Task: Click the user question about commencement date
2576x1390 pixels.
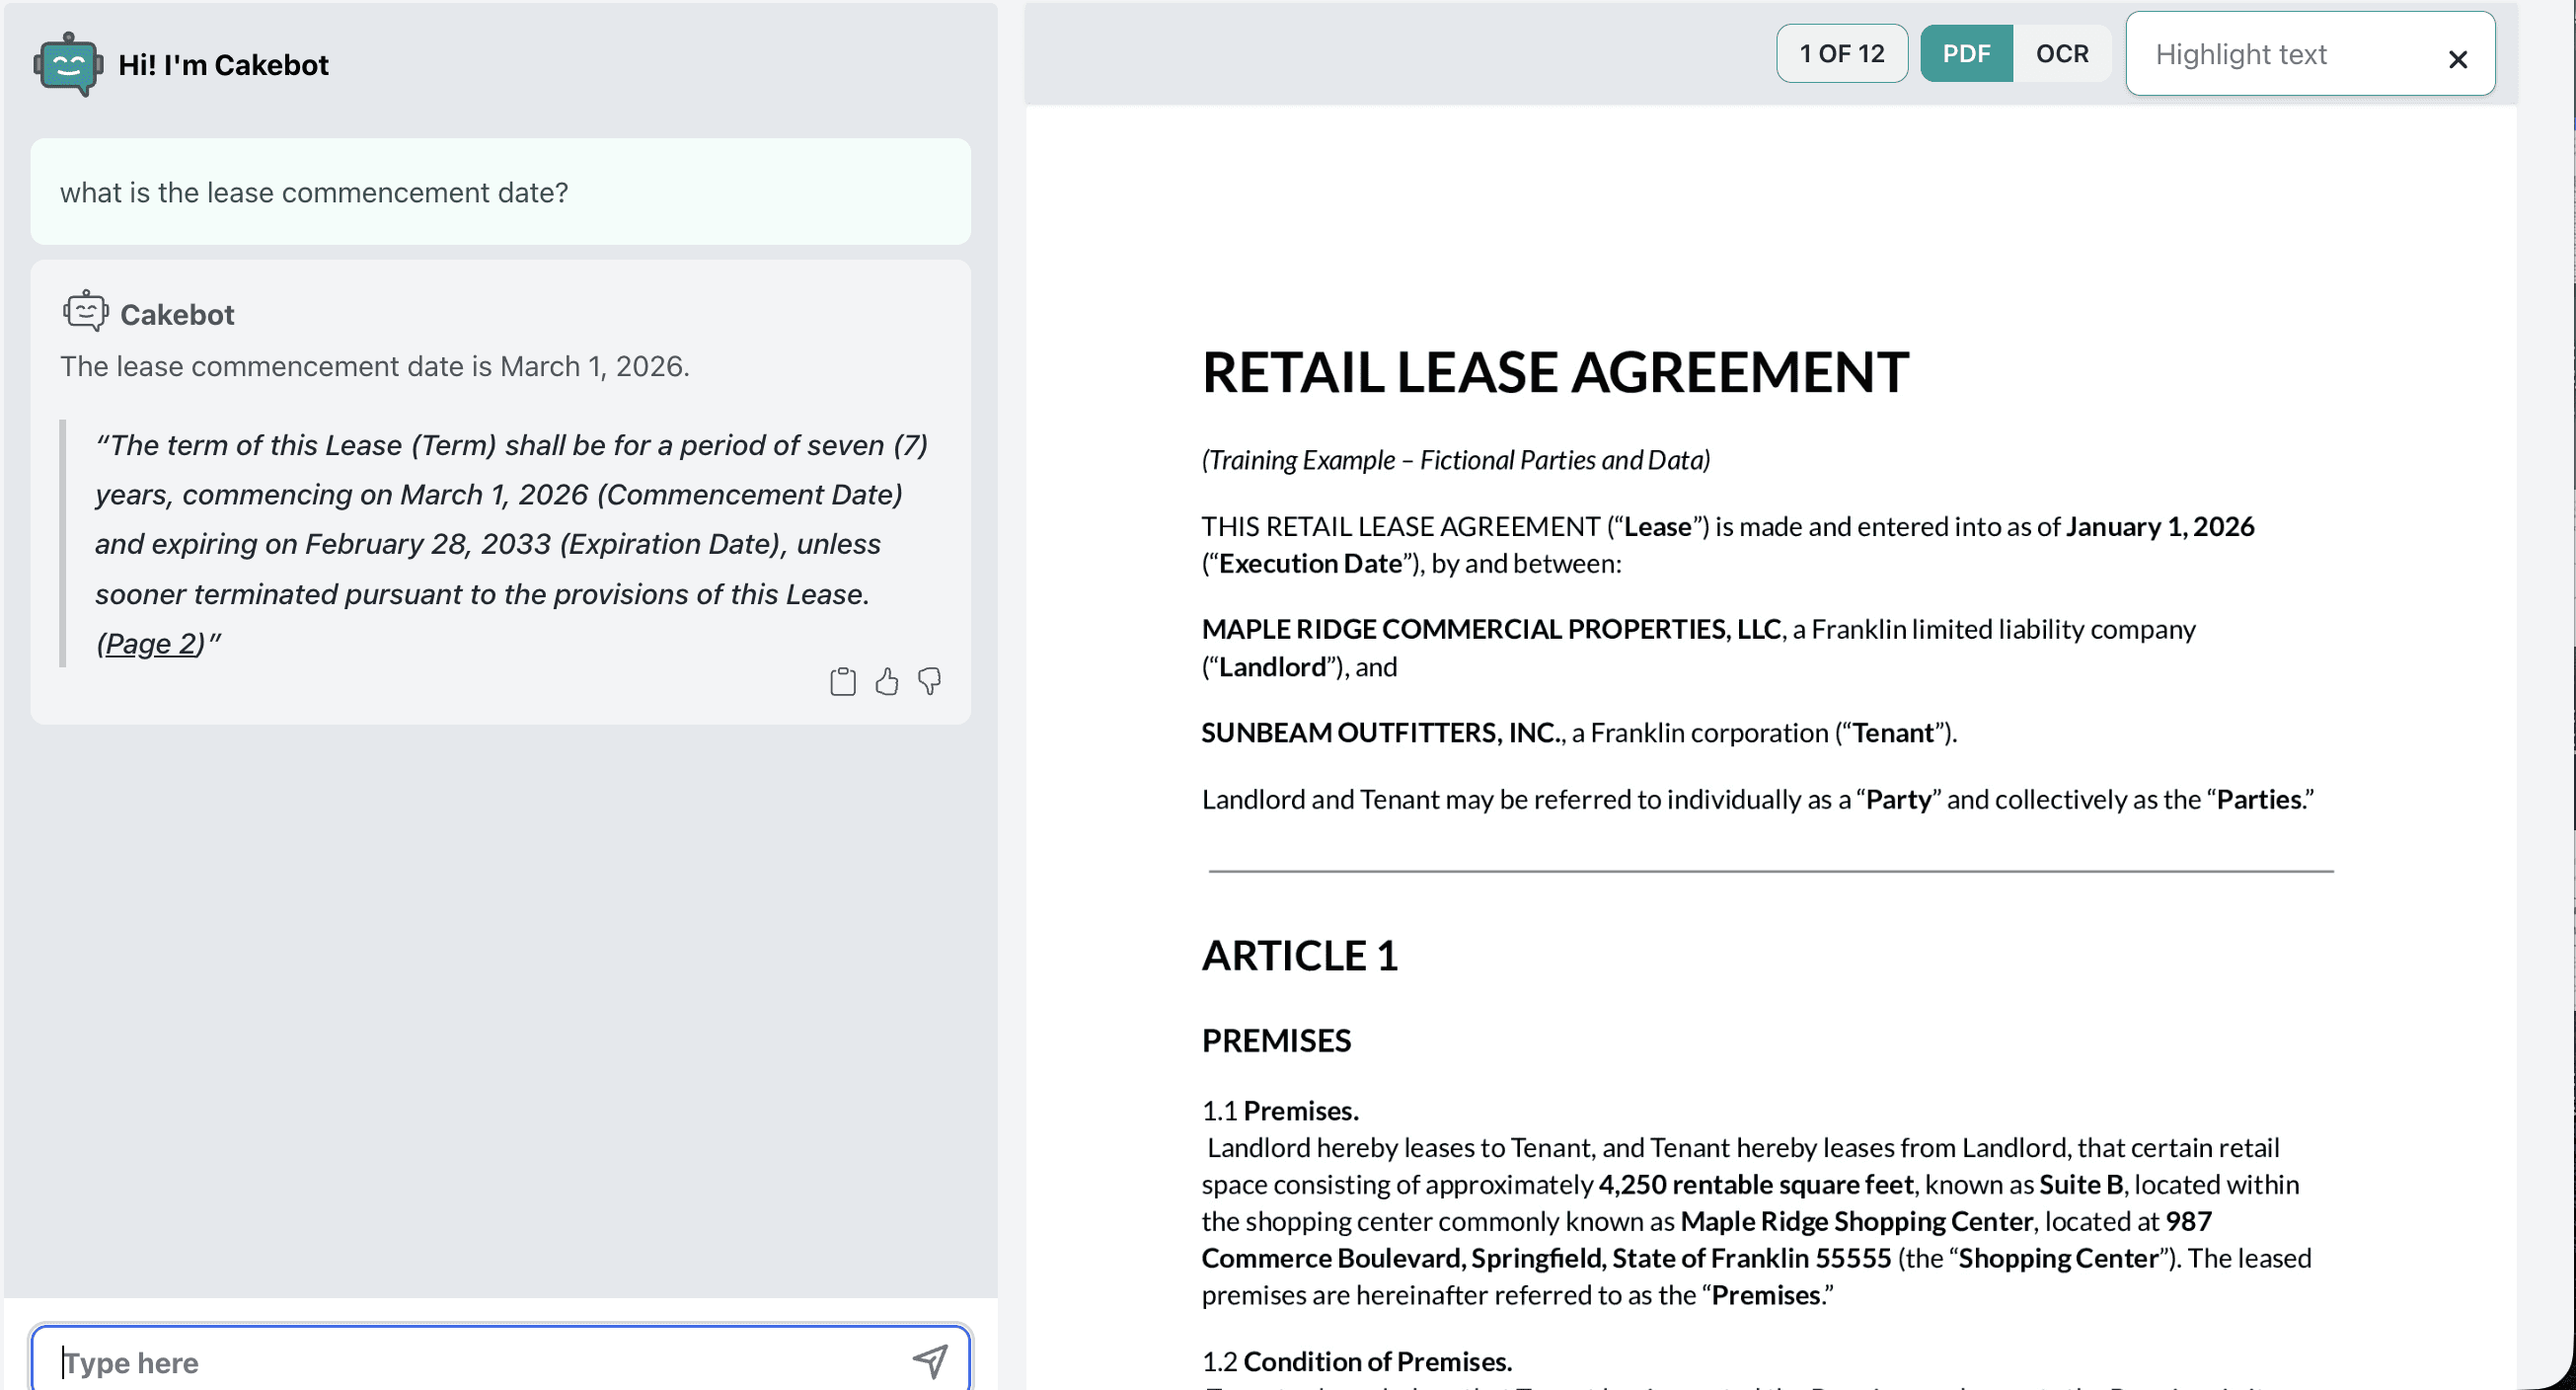Action: [314, 192]
